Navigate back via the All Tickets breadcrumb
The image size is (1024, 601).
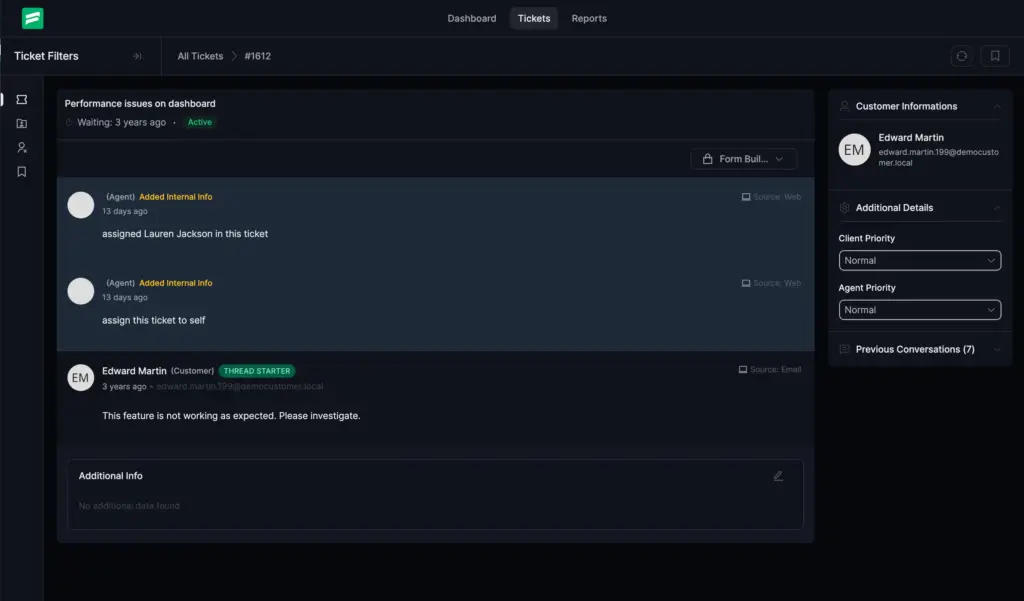coord(199,56)
